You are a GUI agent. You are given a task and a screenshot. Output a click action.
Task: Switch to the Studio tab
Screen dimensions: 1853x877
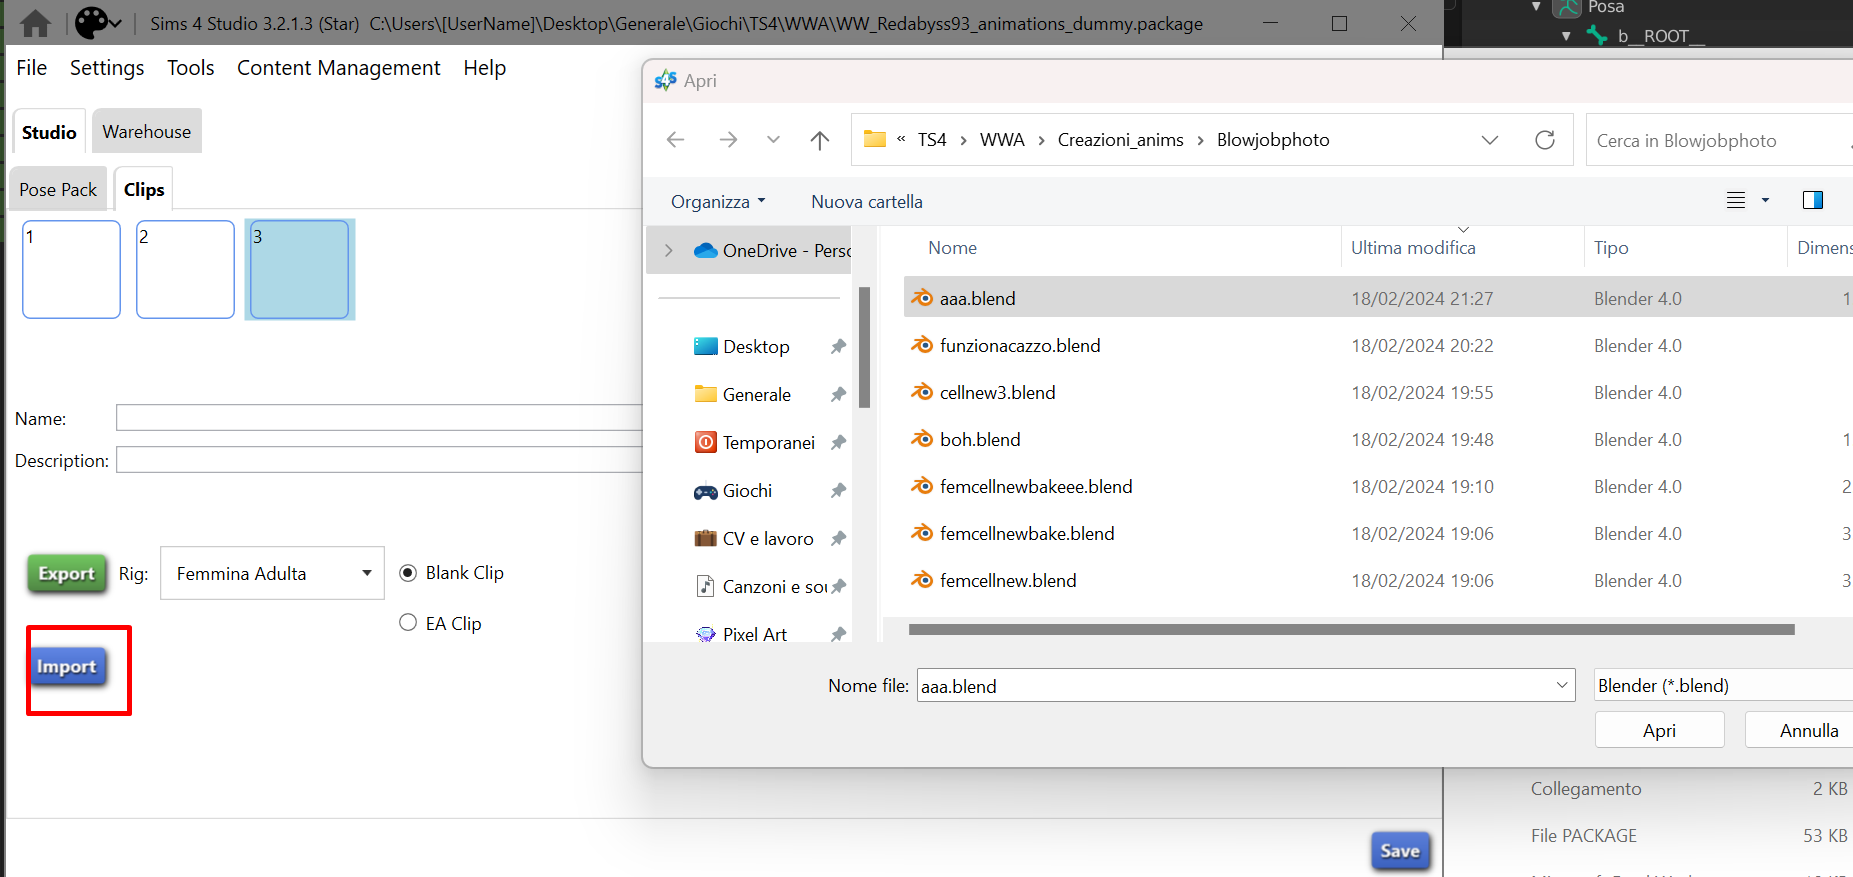49,132
